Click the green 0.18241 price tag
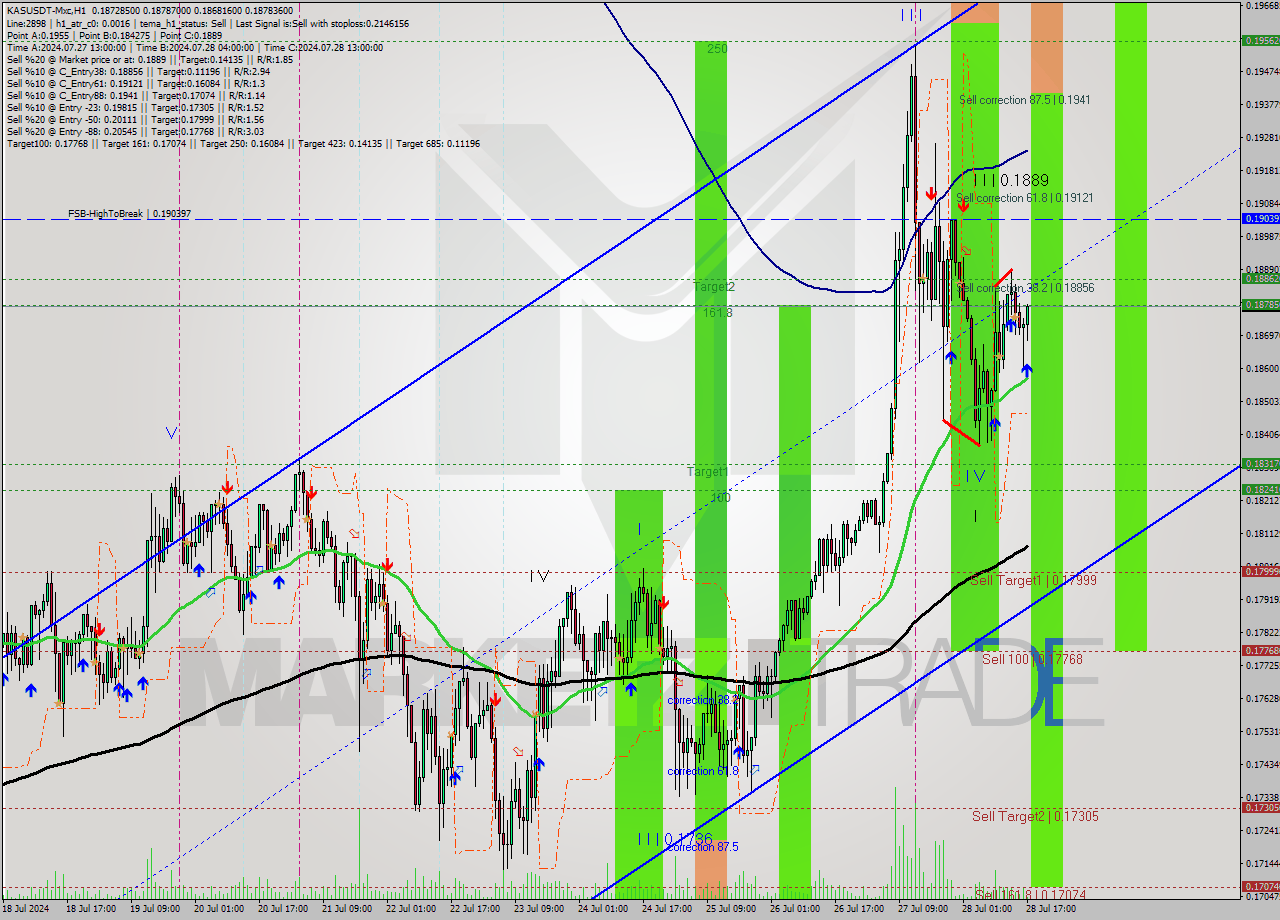 pyautogui.click(x=1260, y=490)
